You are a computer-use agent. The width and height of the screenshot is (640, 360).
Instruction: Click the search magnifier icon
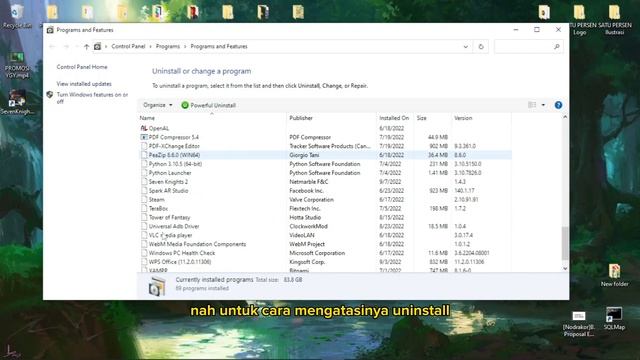point(556,47)
